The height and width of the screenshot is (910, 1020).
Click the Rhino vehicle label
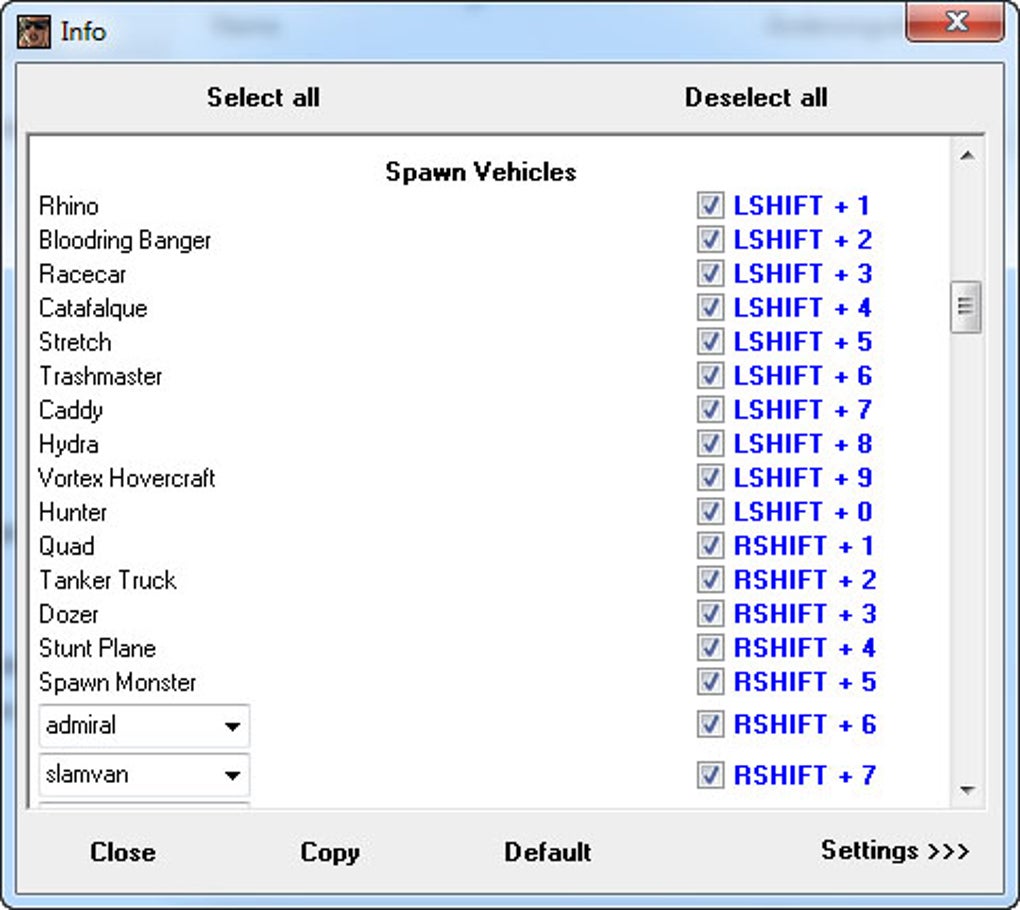(69, 206)
